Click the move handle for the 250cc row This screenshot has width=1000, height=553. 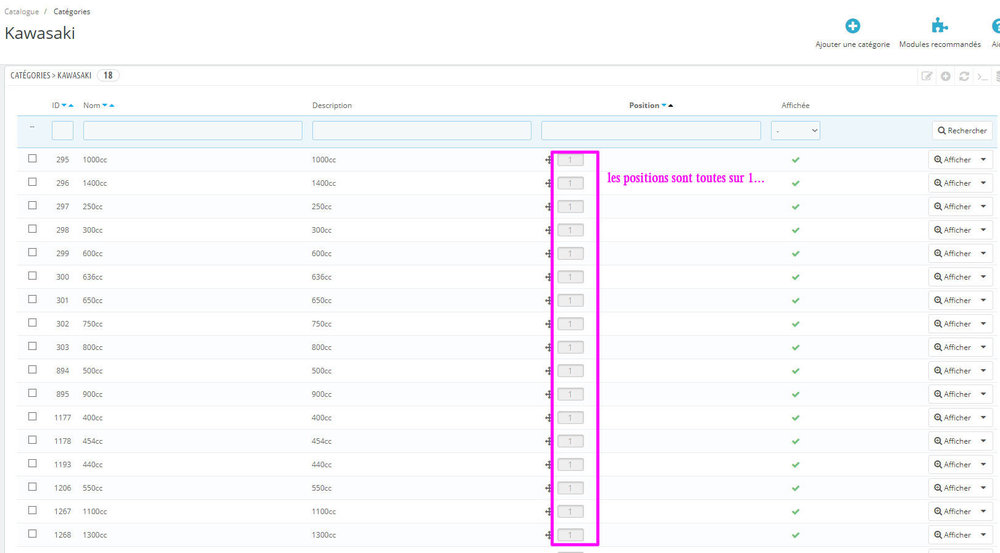point(548,207)
